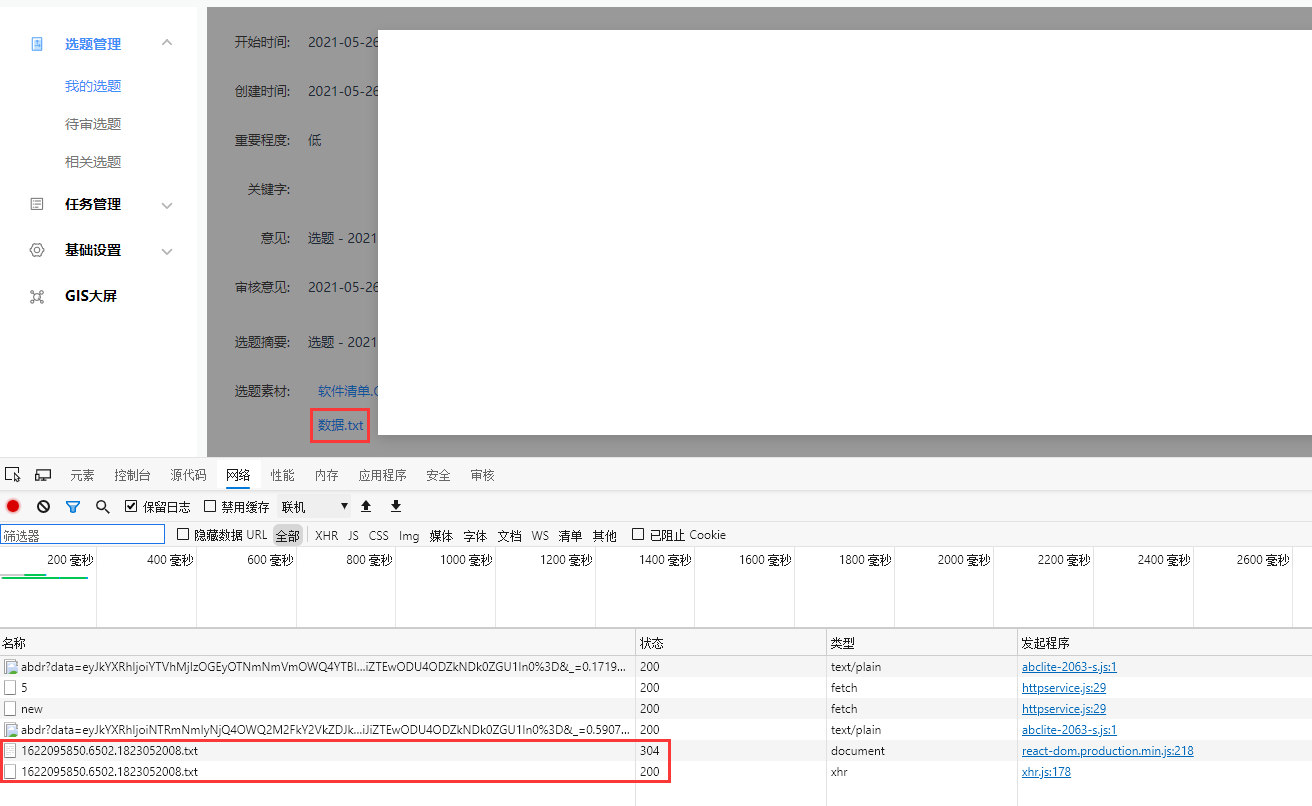Click the import HAR upload arrow
This screenshot has height=806, width=1312.
pyautogui.click(x=366, y=506)
